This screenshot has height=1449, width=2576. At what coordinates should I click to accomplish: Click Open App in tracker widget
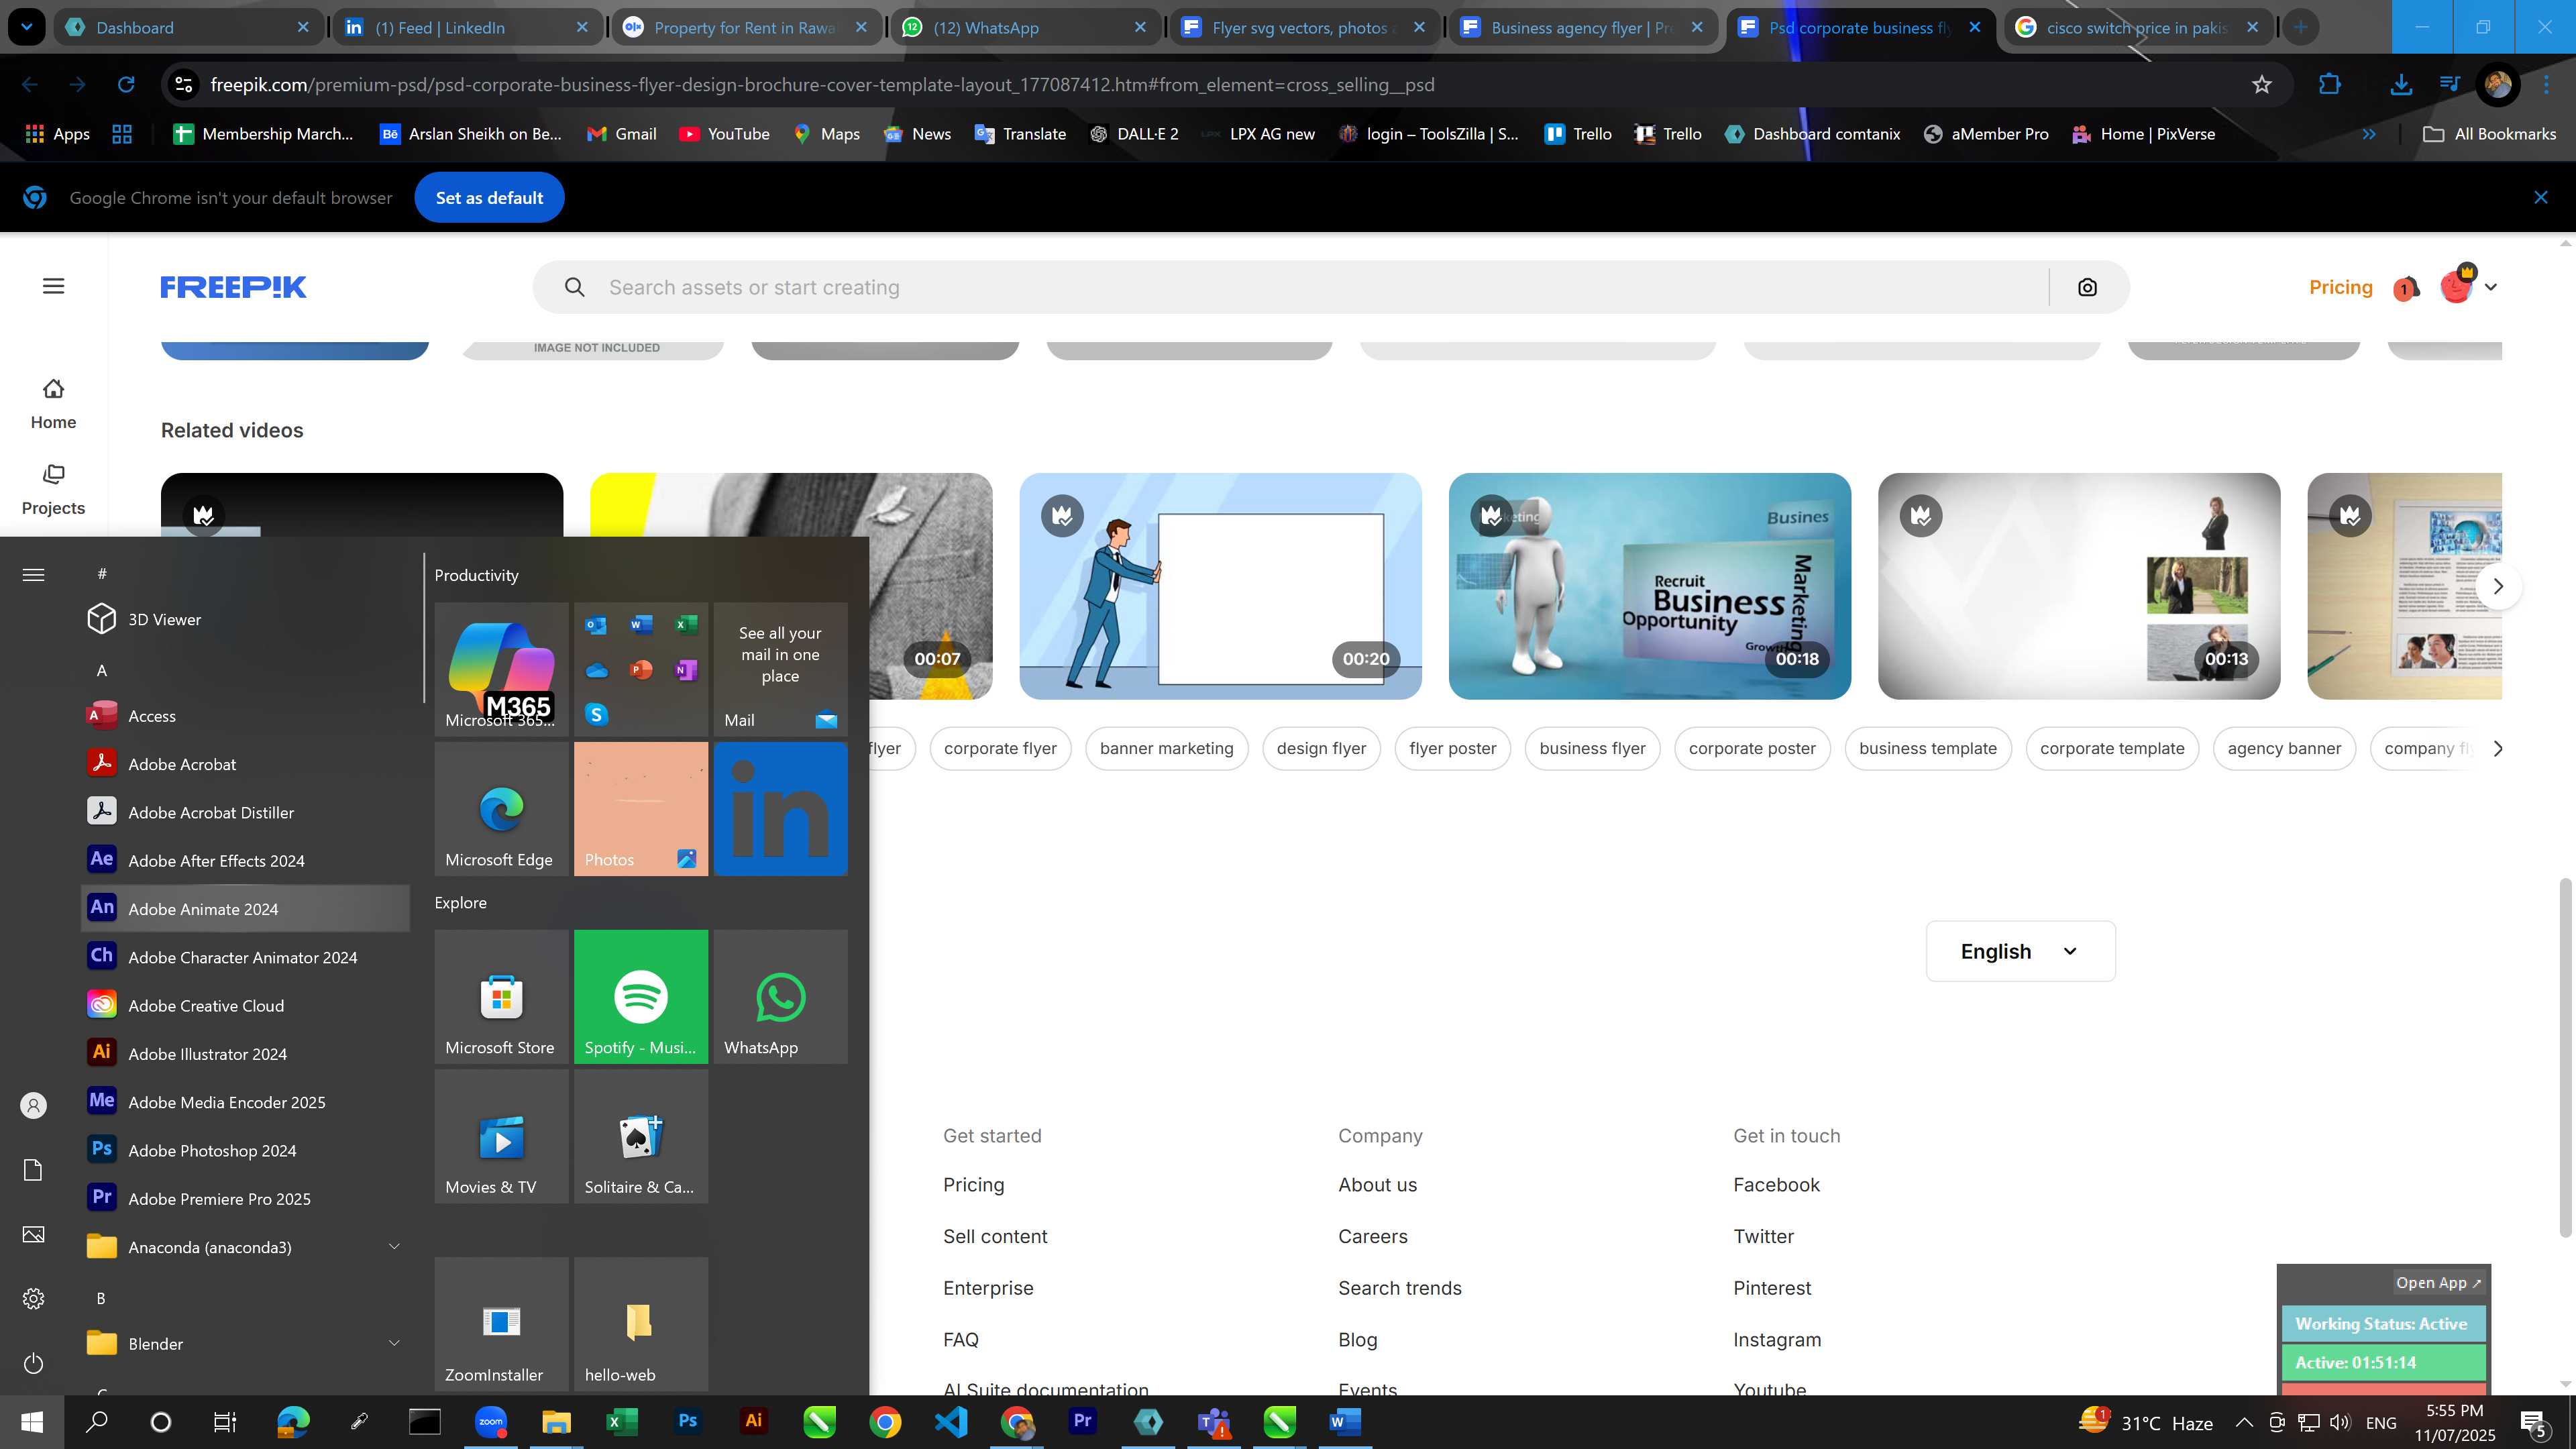[x=2437, y=1282]
